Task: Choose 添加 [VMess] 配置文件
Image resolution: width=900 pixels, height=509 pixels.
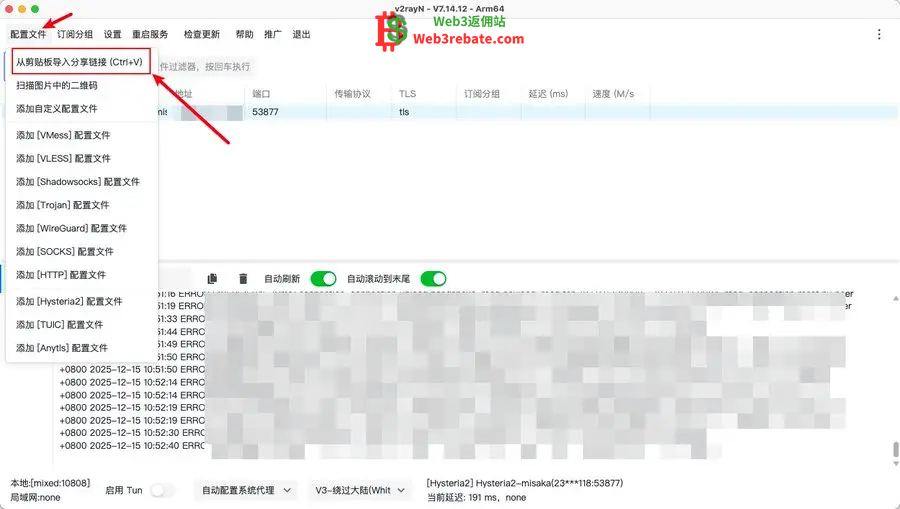Action: [82, 135]
